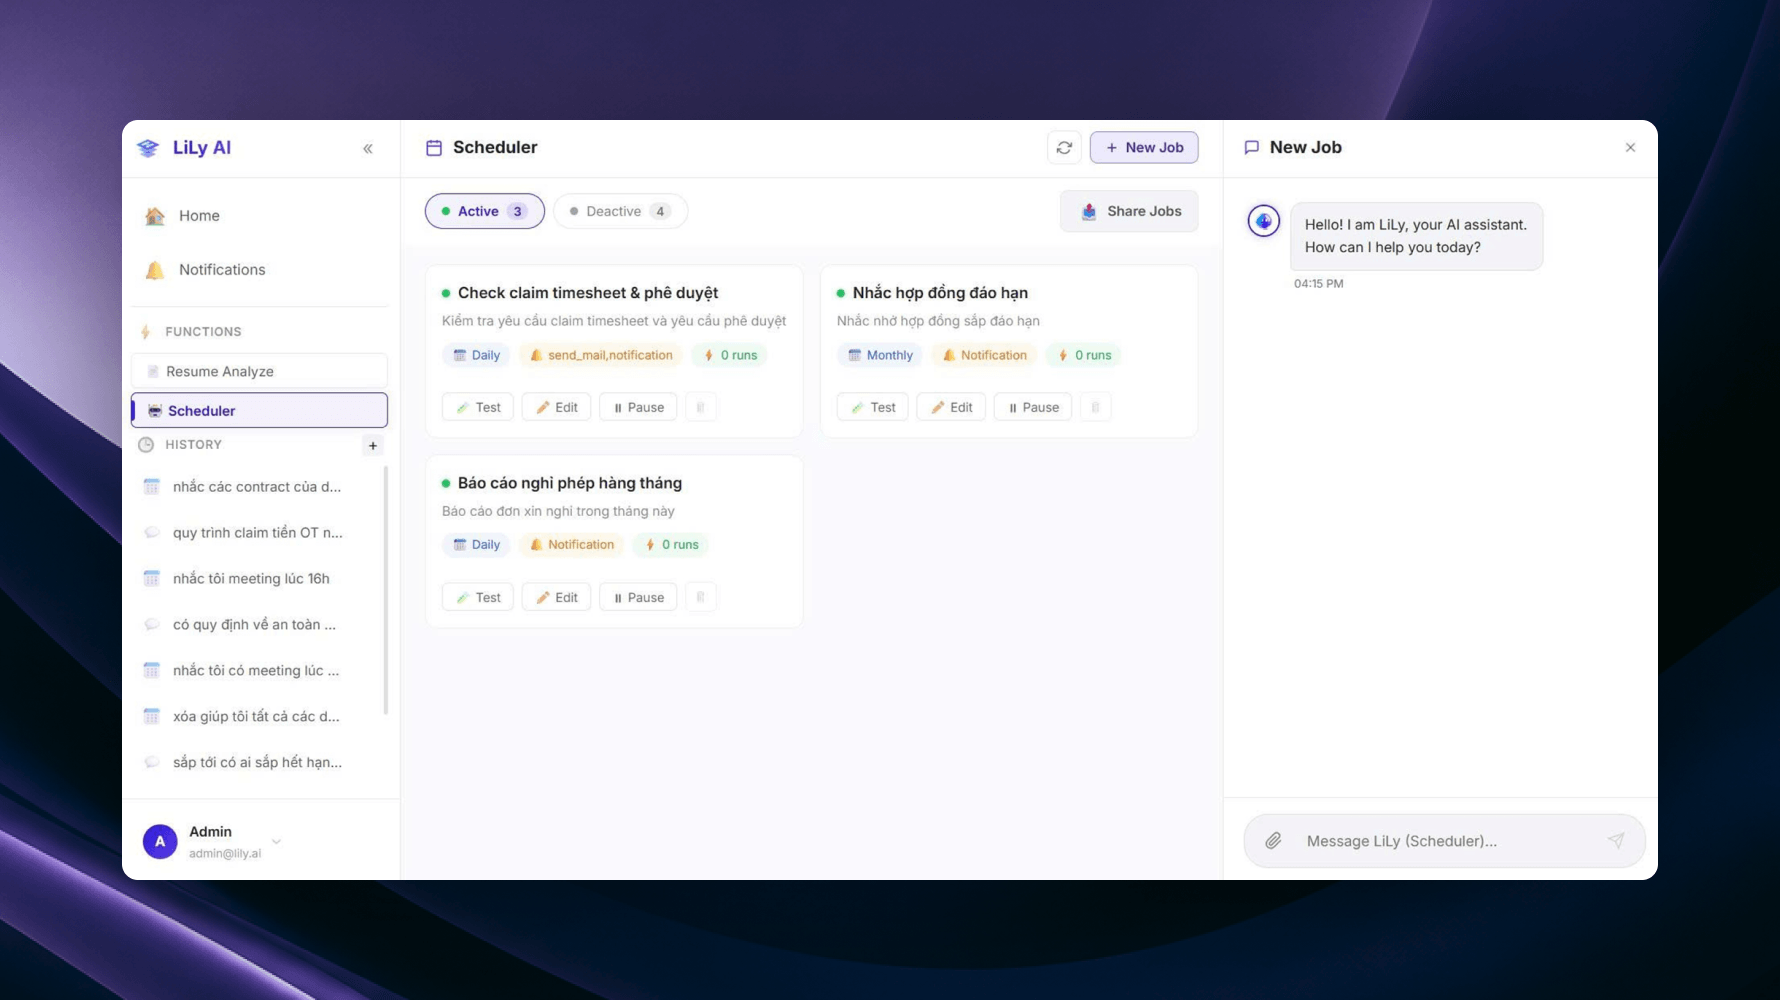
Task: Open history item 'nhắc các contract của d...'
Action: tap(257, 487)
